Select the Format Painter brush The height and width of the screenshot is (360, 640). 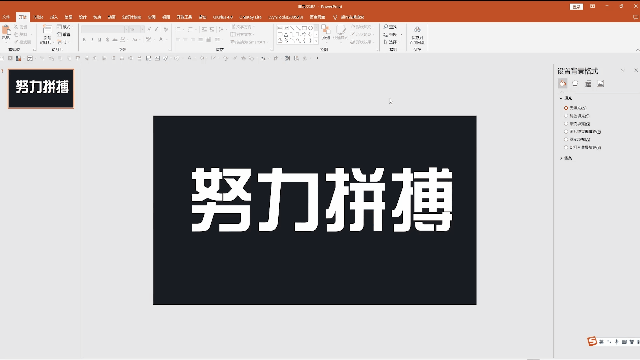click(22, 42)
